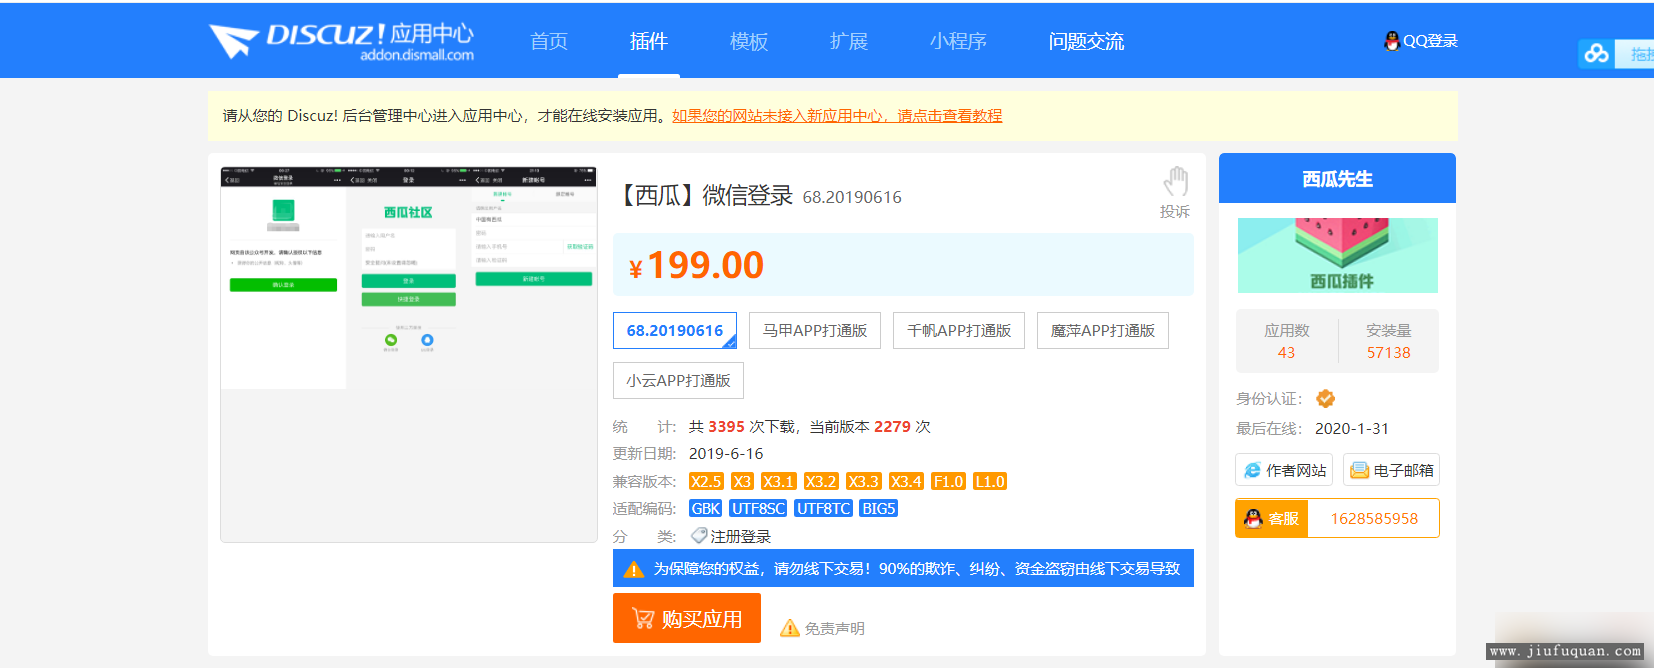Click the 安装量 57138 stat
Screen dimensions: 1654x668
coord(1389,341)
